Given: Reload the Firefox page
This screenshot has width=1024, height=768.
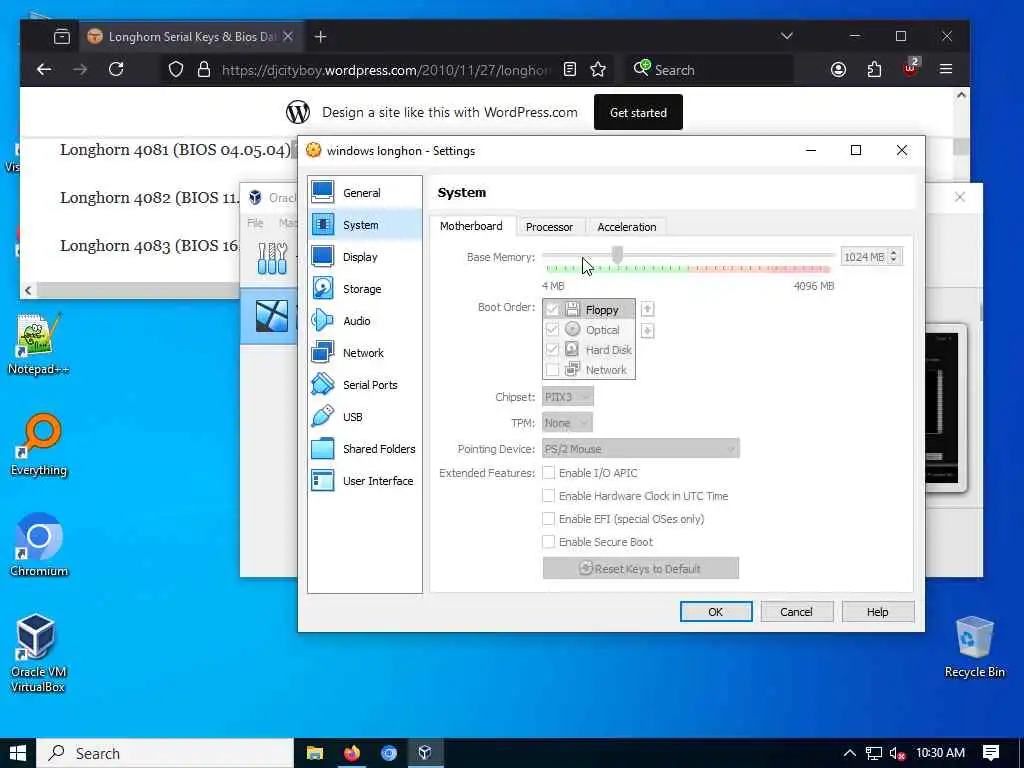Looking at the screenshot, I should [x=116, y=69].
